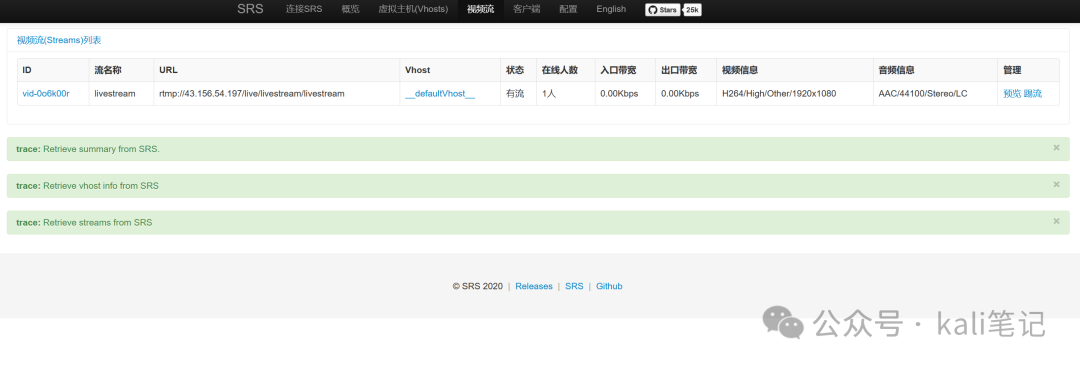The height and width of the screenshot is (367, 1080).
Task: Click the 1人 online count cell
Action: [565, 94]
